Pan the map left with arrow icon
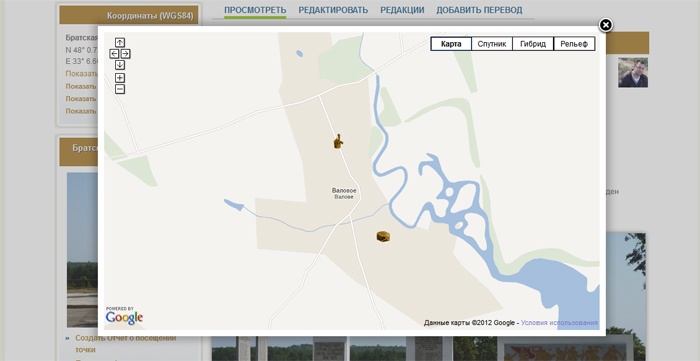The height and width of the screenshot is (361, 700). point(114,54)
